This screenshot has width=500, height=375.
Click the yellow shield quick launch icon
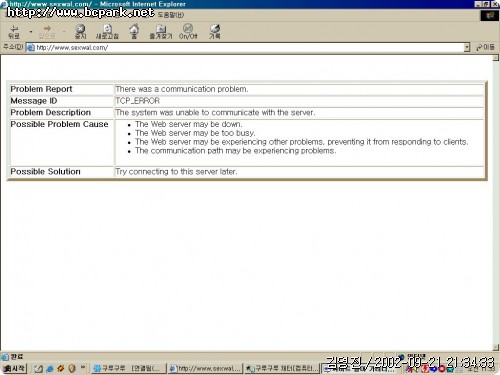[72, 368]
